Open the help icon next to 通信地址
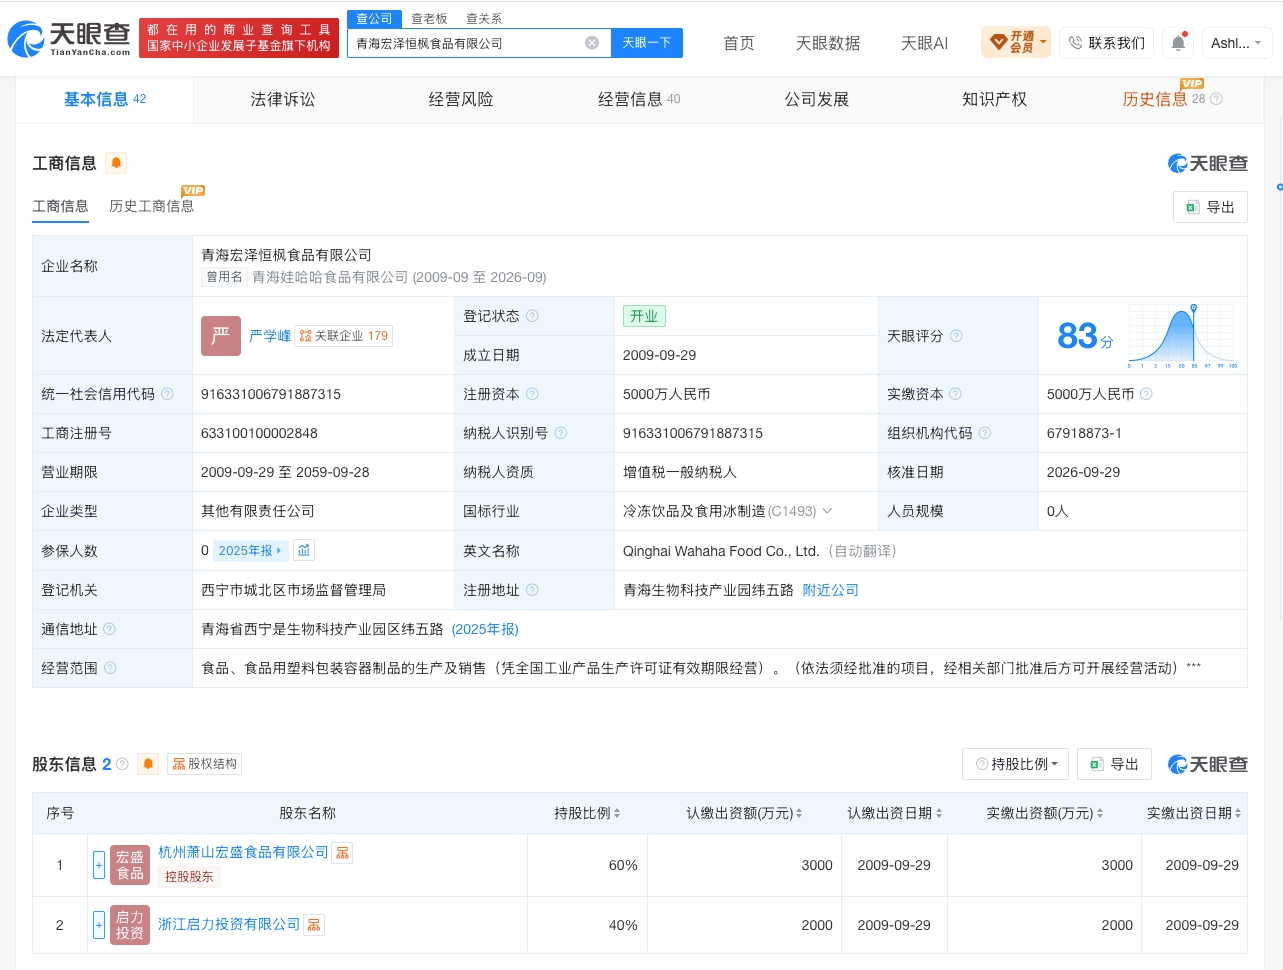 [x=109, y=629]
